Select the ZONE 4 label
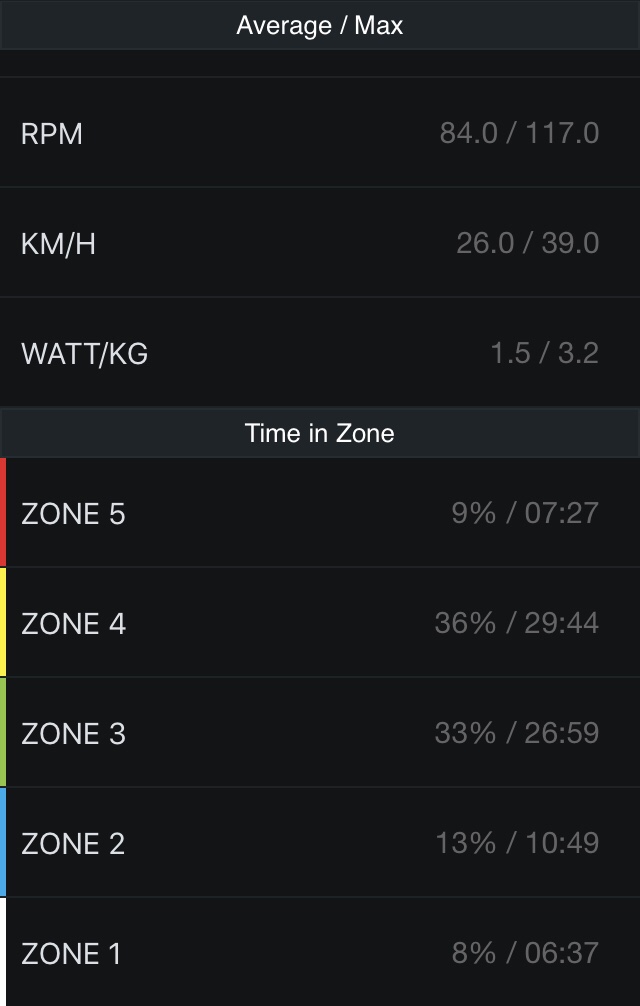This screenshot has height=1006, width=640. 73,624
